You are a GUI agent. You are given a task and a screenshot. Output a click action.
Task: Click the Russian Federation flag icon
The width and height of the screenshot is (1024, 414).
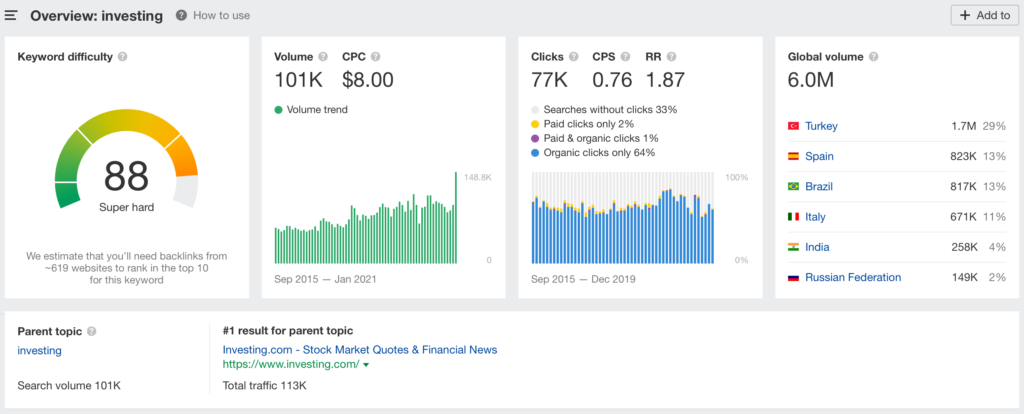point(793,277)
